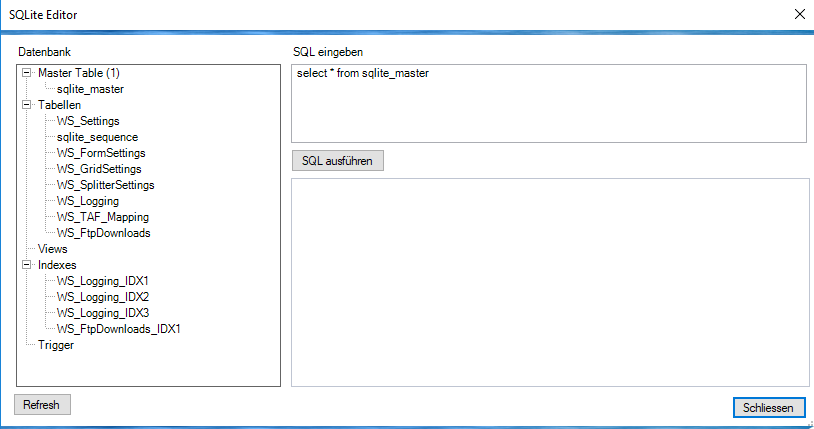This screenshot has height=429, width=814.
Task: Click the Views tree node
Action: point(52,249)
